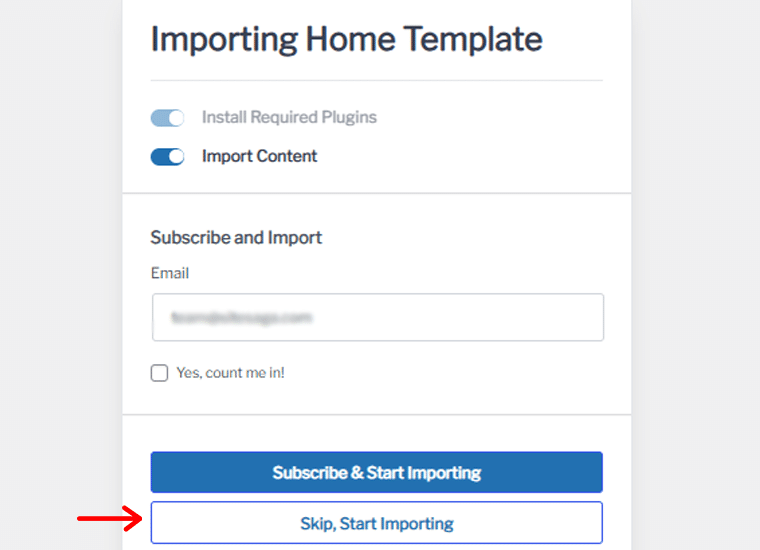Click the "Install Required Plugins" label text
The width and height of the screenshot is (760, 550).
pyautogui.click(x=289, y=117)
